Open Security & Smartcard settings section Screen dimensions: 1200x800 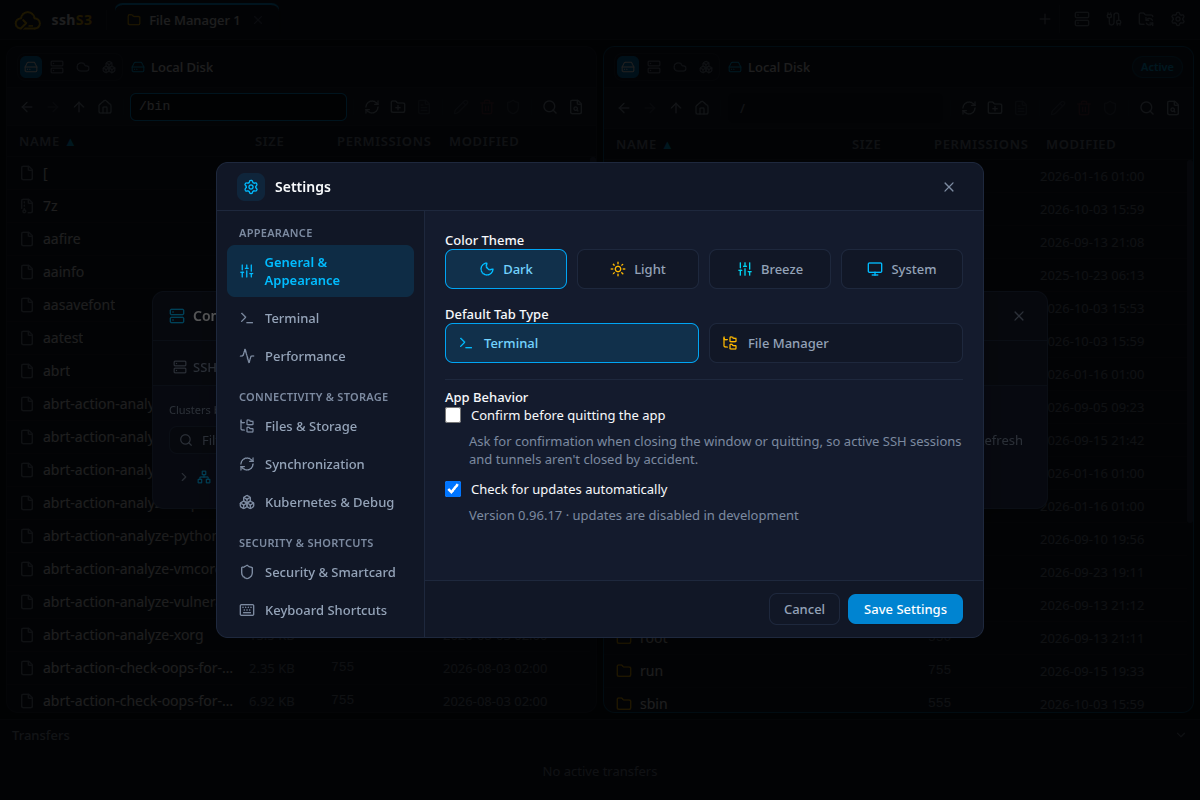(x=320, y=572)
